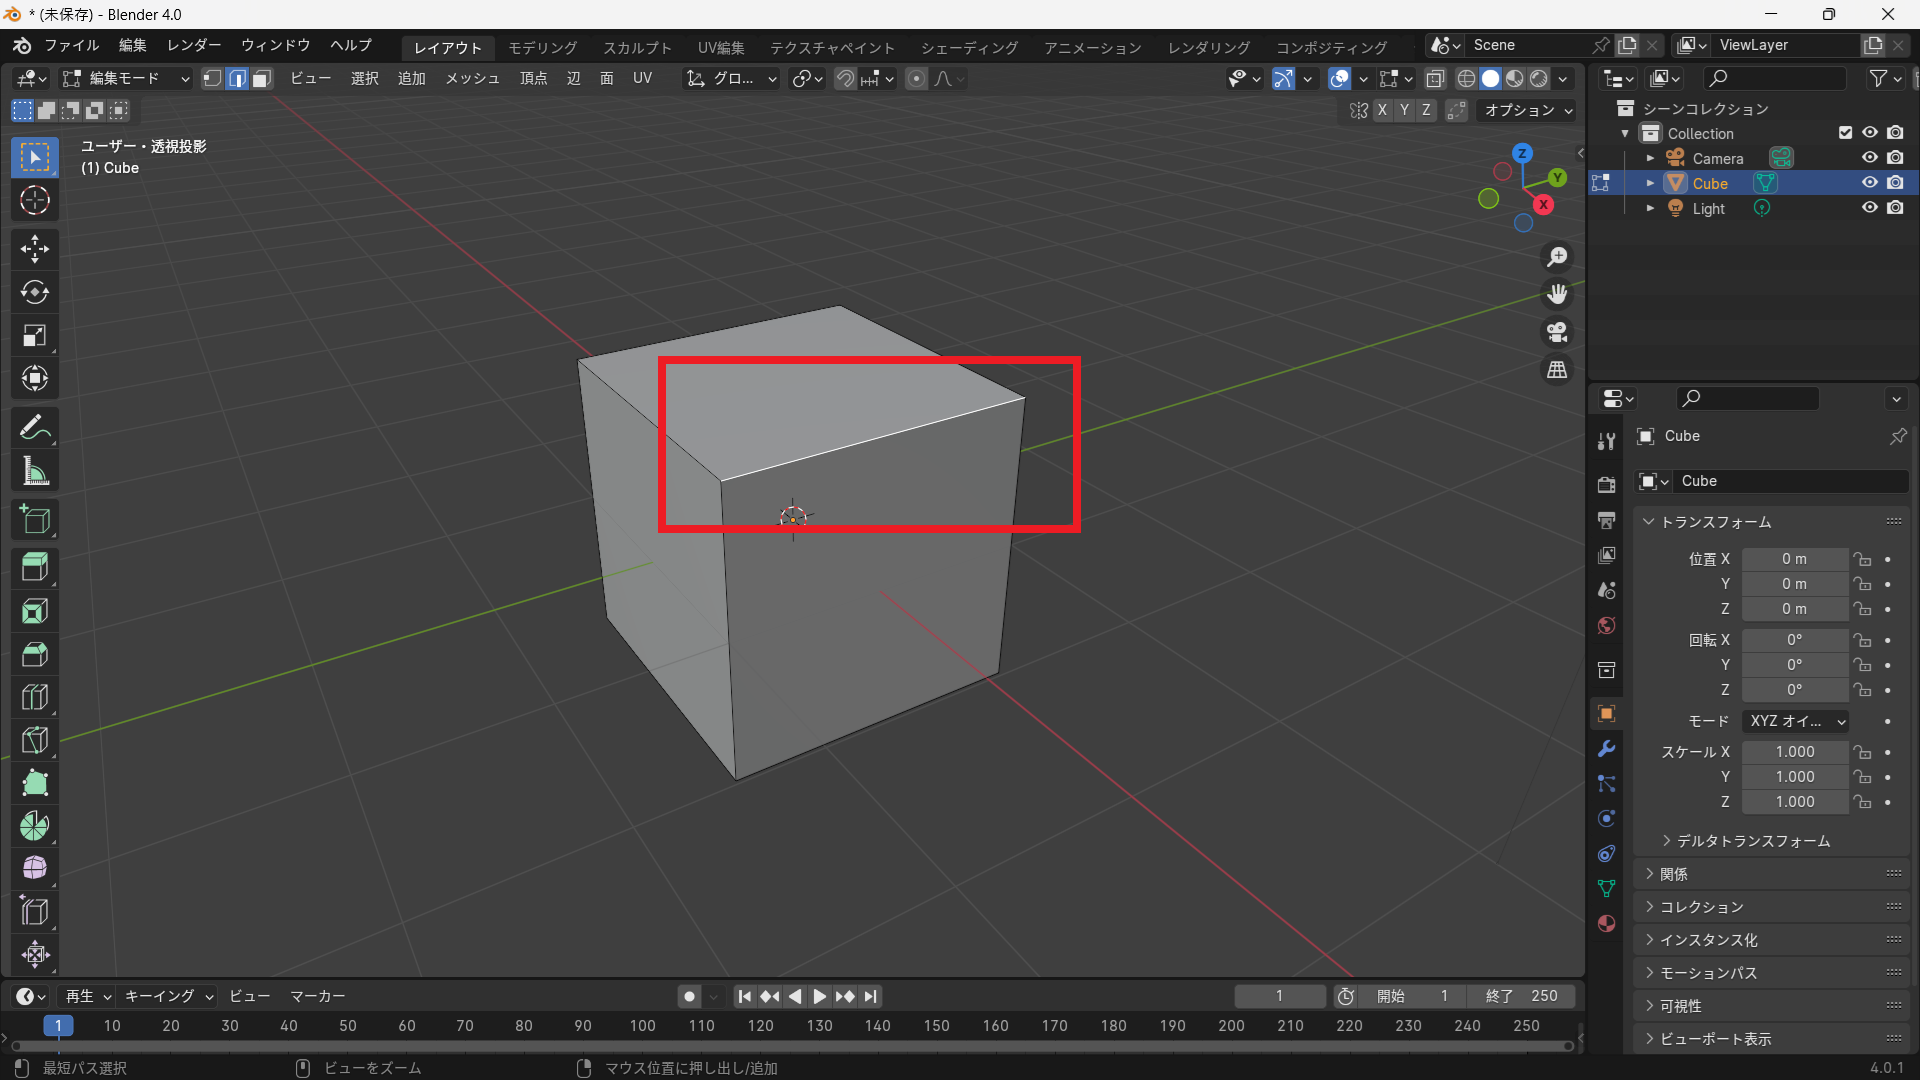
Task: Switch to the モデリング workspace tab
Action: [542, 47]
